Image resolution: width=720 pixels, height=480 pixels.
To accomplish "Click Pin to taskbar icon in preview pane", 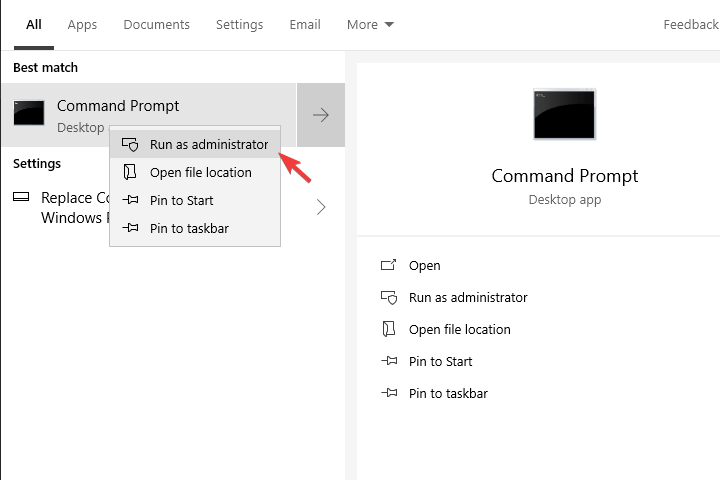I will (x=389, y=393).
